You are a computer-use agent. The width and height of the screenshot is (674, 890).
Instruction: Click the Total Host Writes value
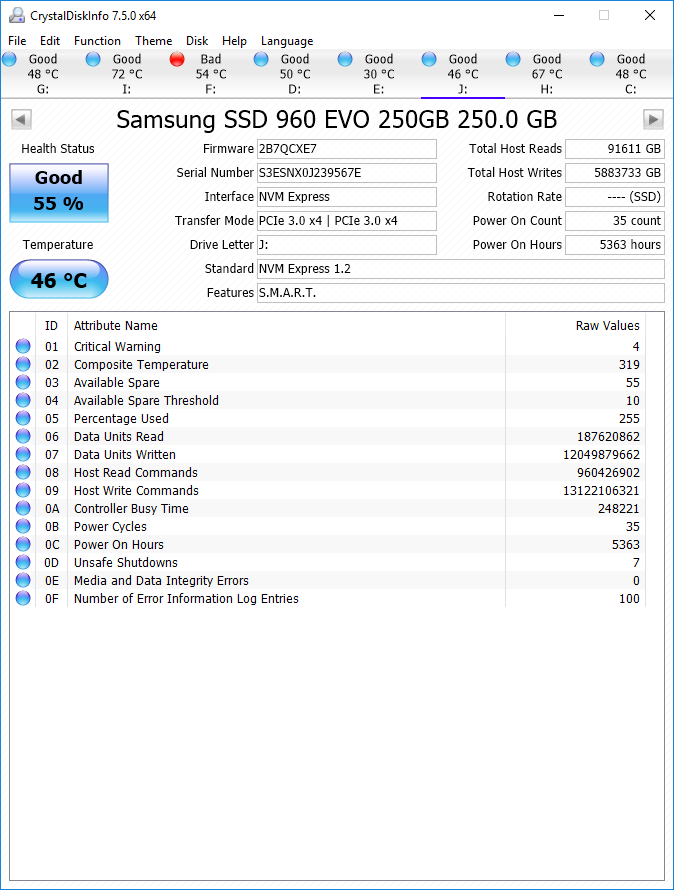pyautogui.click(x=614, y=173)
